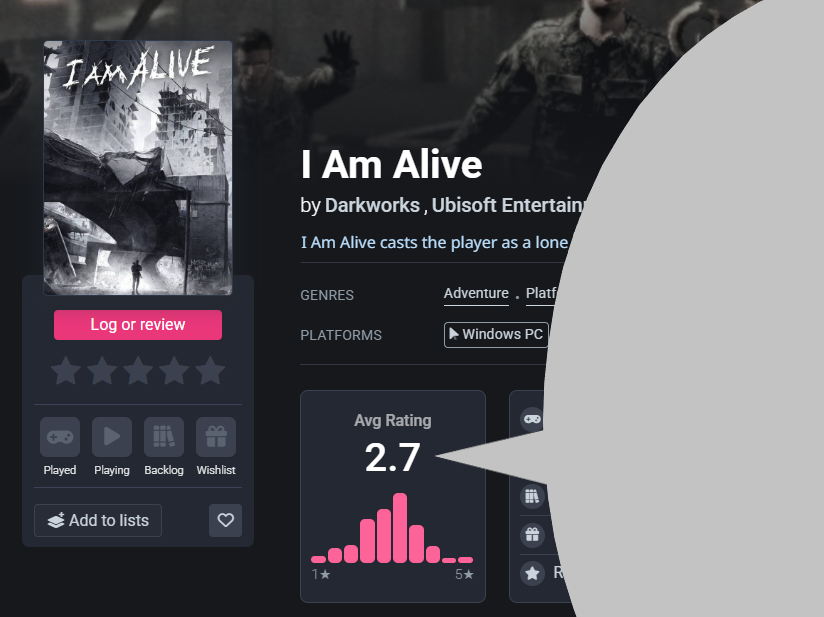Click the heart favorite icon
The image size is (824, 617).
point(225,520)
